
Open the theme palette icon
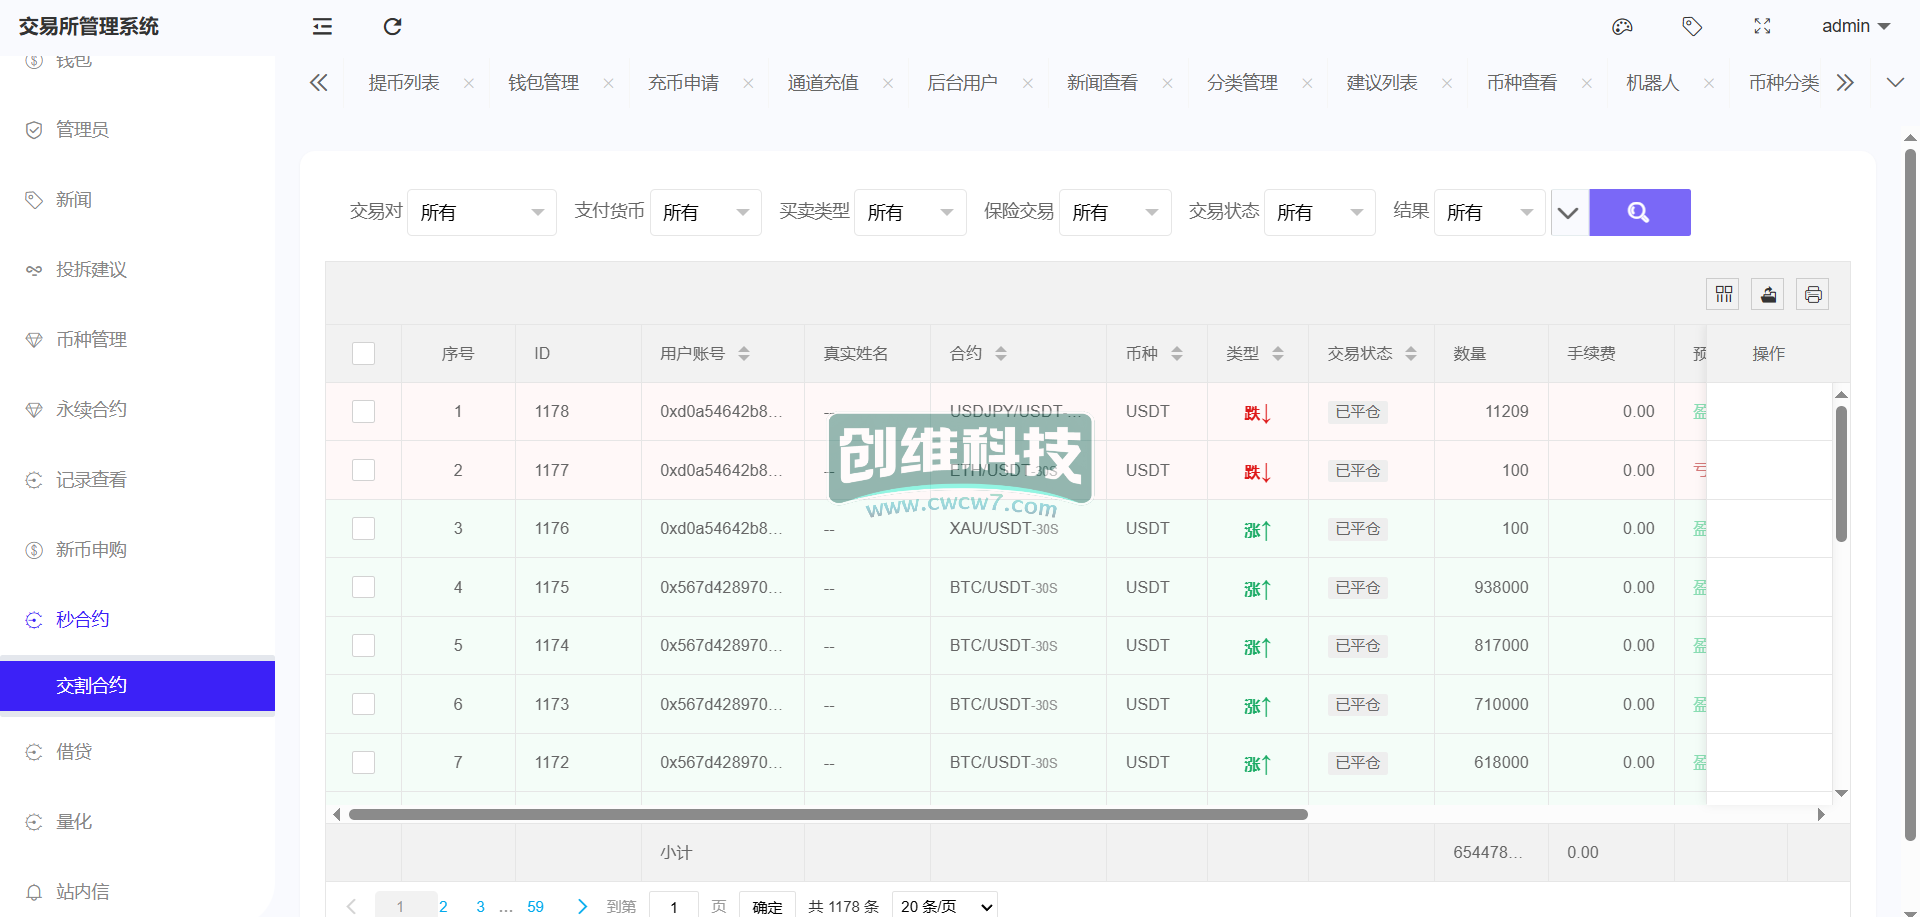(1622, 27)
